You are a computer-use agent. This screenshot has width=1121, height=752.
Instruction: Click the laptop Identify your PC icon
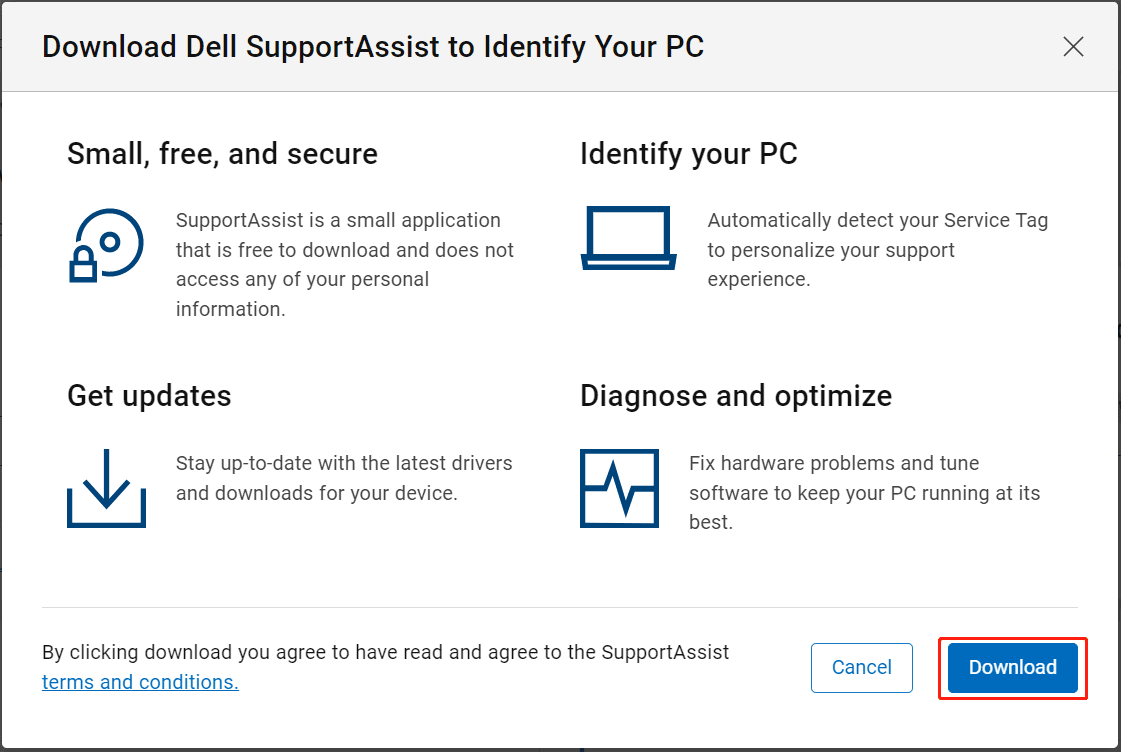coord(627,238)
